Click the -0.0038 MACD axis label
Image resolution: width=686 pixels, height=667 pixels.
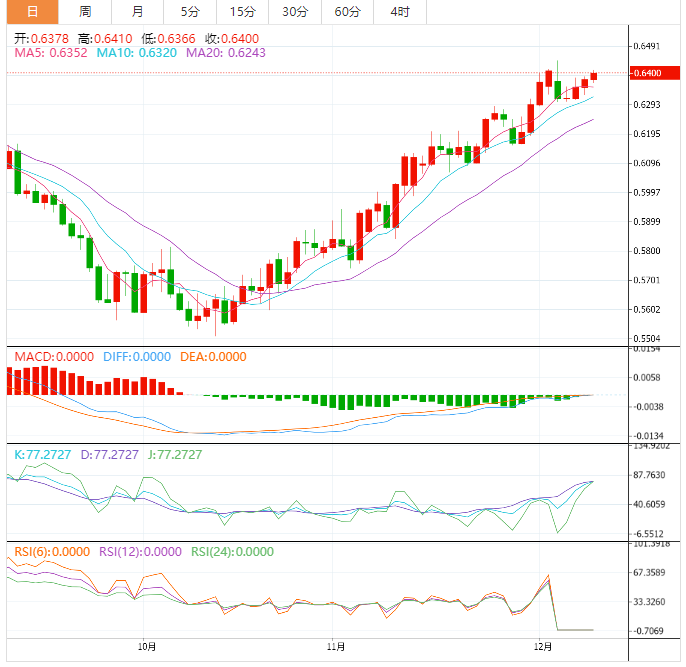pos(648,407)
